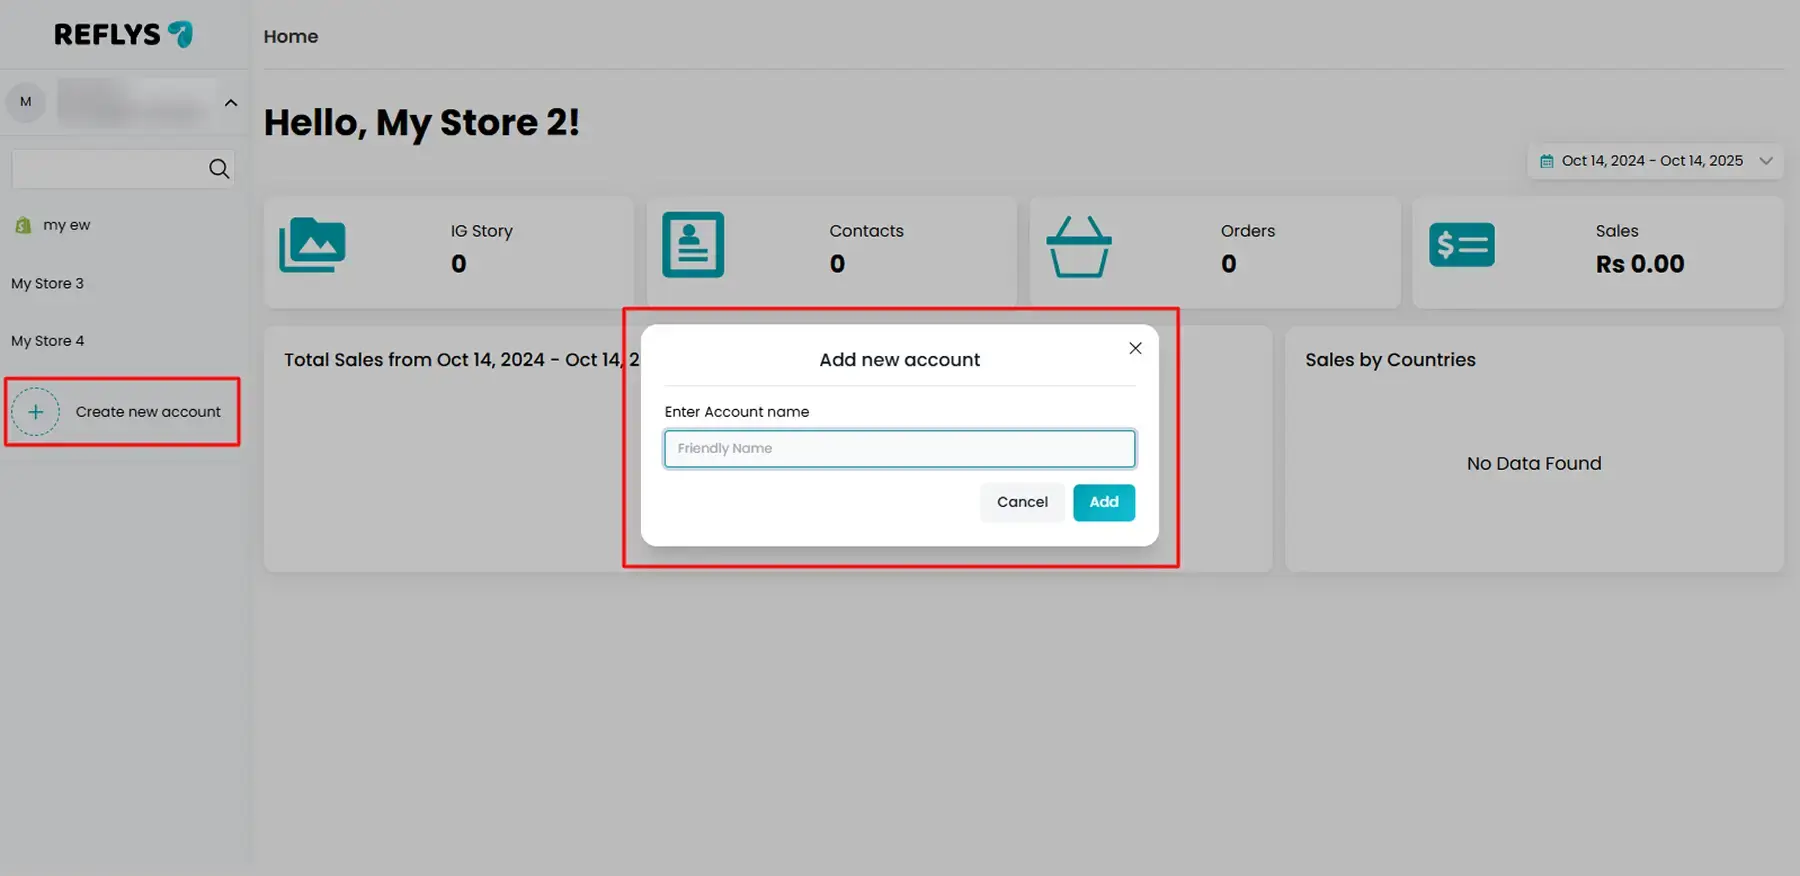Close the Add new account dialog

pyautogui.click(x=1135, y=348)
